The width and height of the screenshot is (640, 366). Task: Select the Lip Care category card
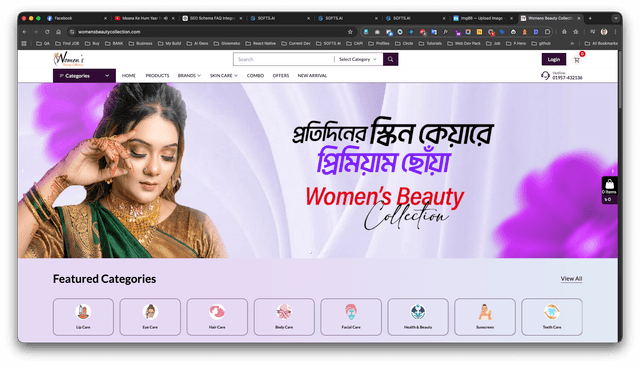pyautogui.click(x=83, y=317)
